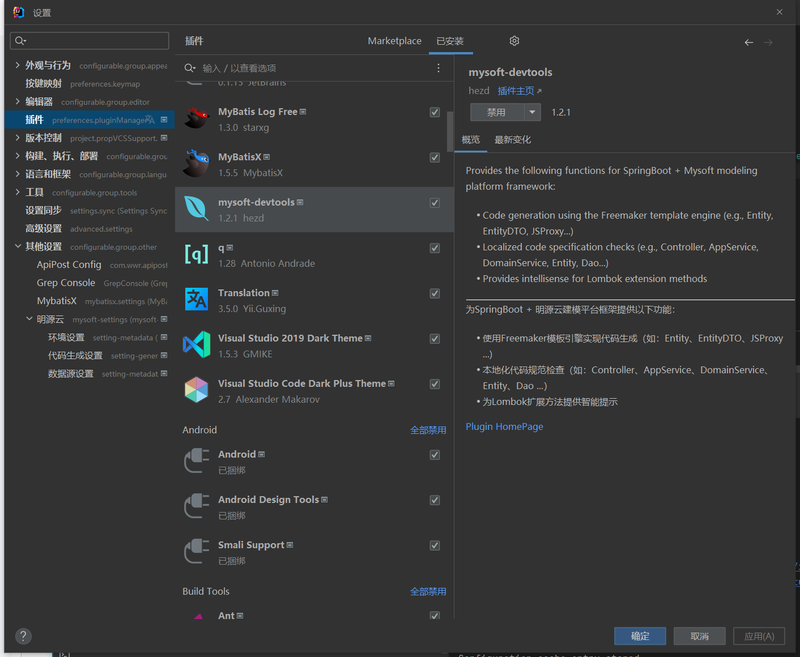Open the plugin settings gear menu
This screenshot has width=800, height=657.
coord(514,41)
